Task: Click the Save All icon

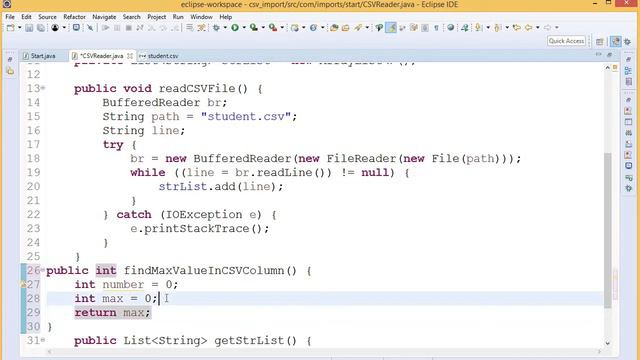Action: coord(41,27)
